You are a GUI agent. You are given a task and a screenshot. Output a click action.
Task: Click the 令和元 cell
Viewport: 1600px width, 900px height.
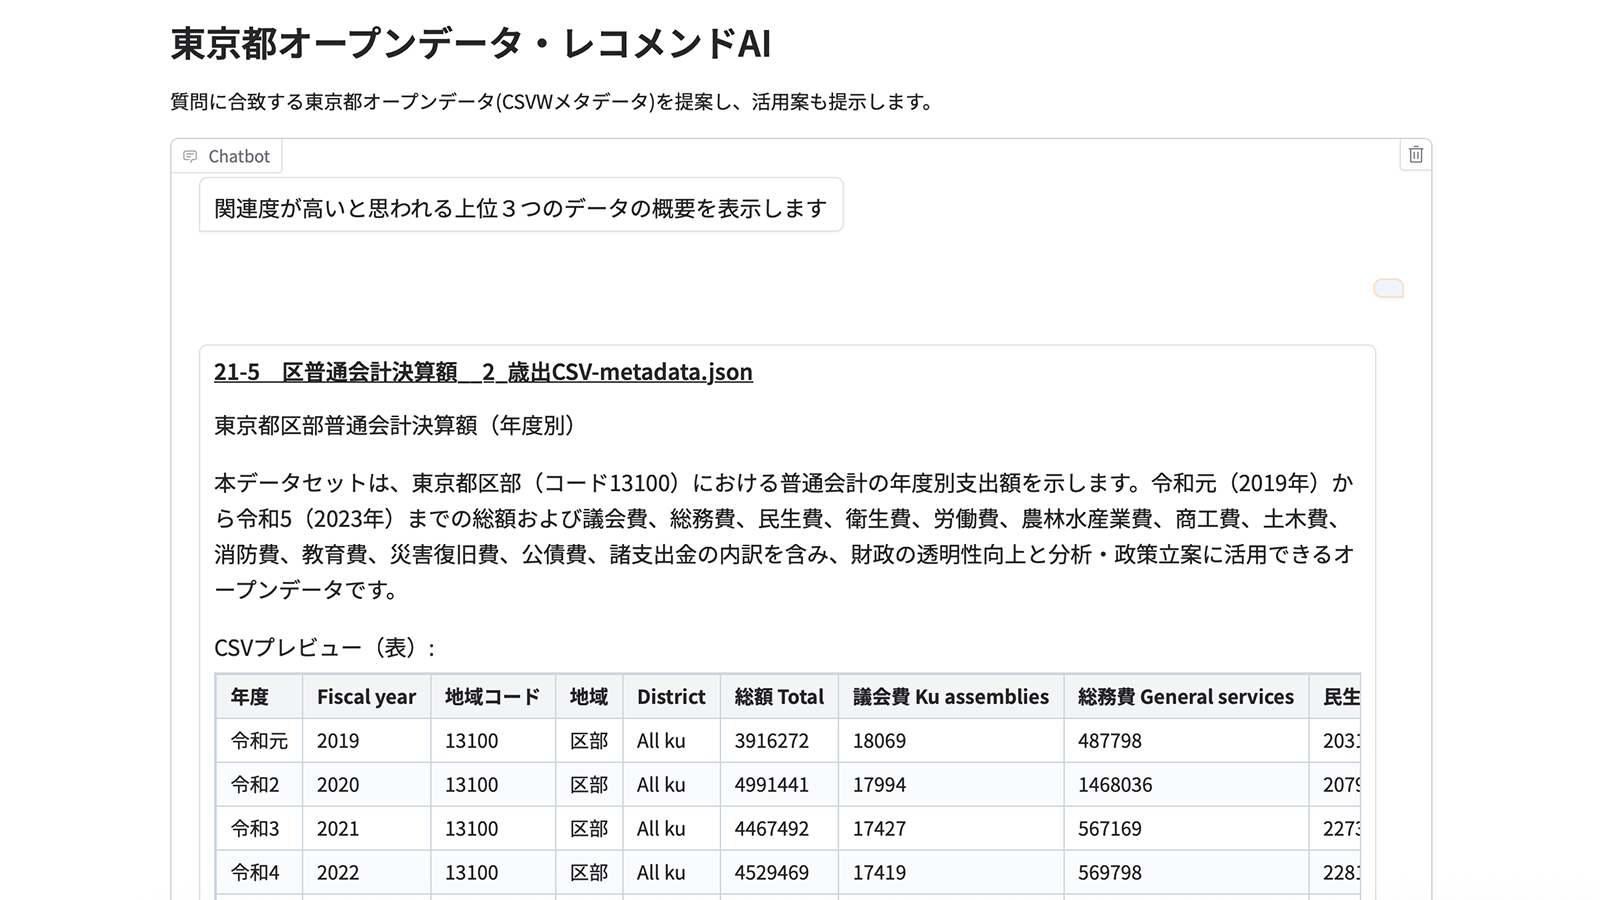[259, 741]
